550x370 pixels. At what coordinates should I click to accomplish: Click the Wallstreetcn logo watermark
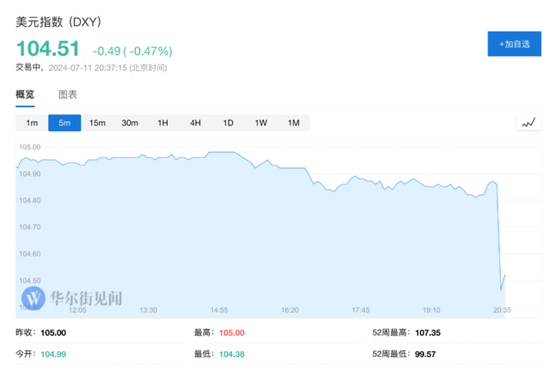[x=72, y=298]
